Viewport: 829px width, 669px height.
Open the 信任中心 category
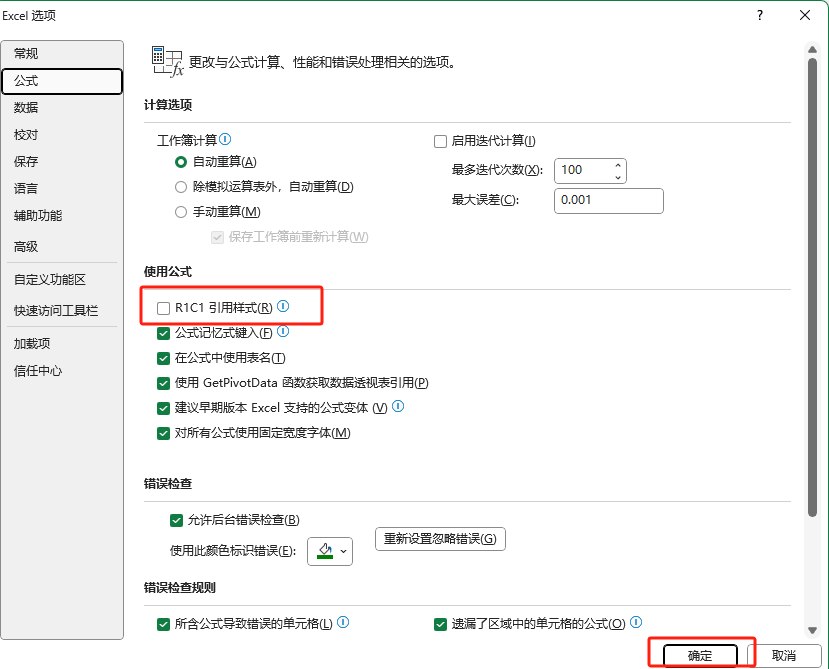(x=62, y=371)
